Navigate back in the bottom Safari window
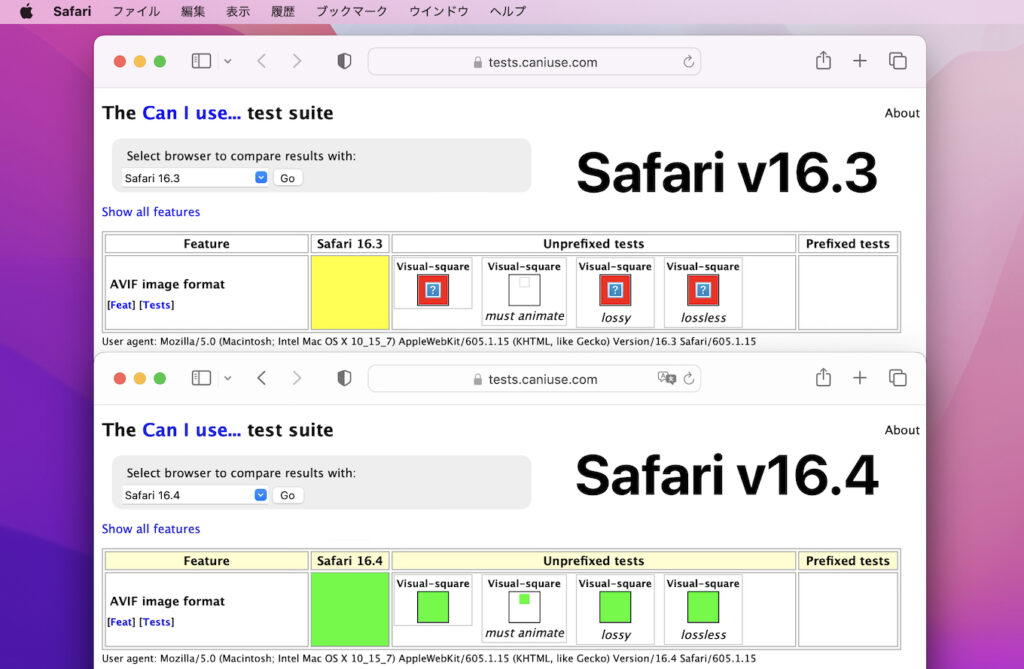The height and width of the screenshot is (669, 1024). pos(261,377)
